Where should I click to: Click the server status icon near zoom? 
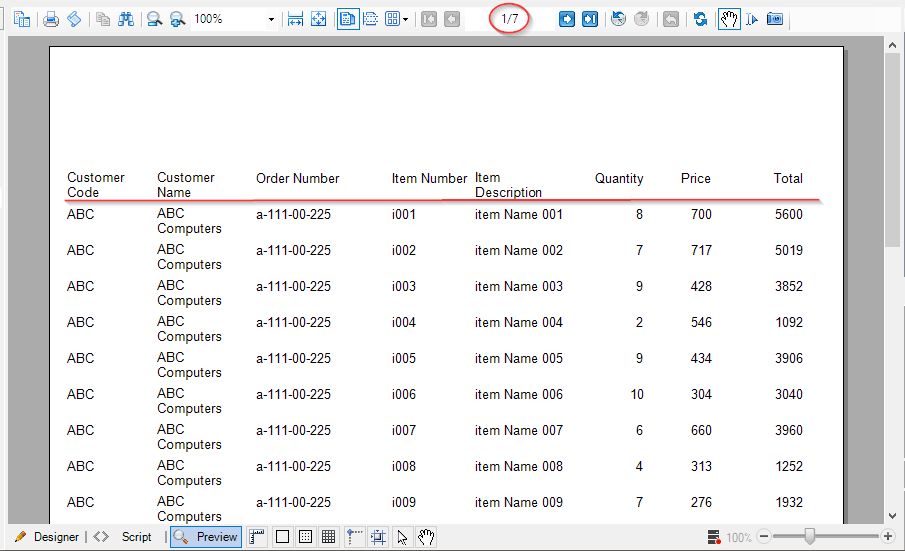tap(714, 537)
